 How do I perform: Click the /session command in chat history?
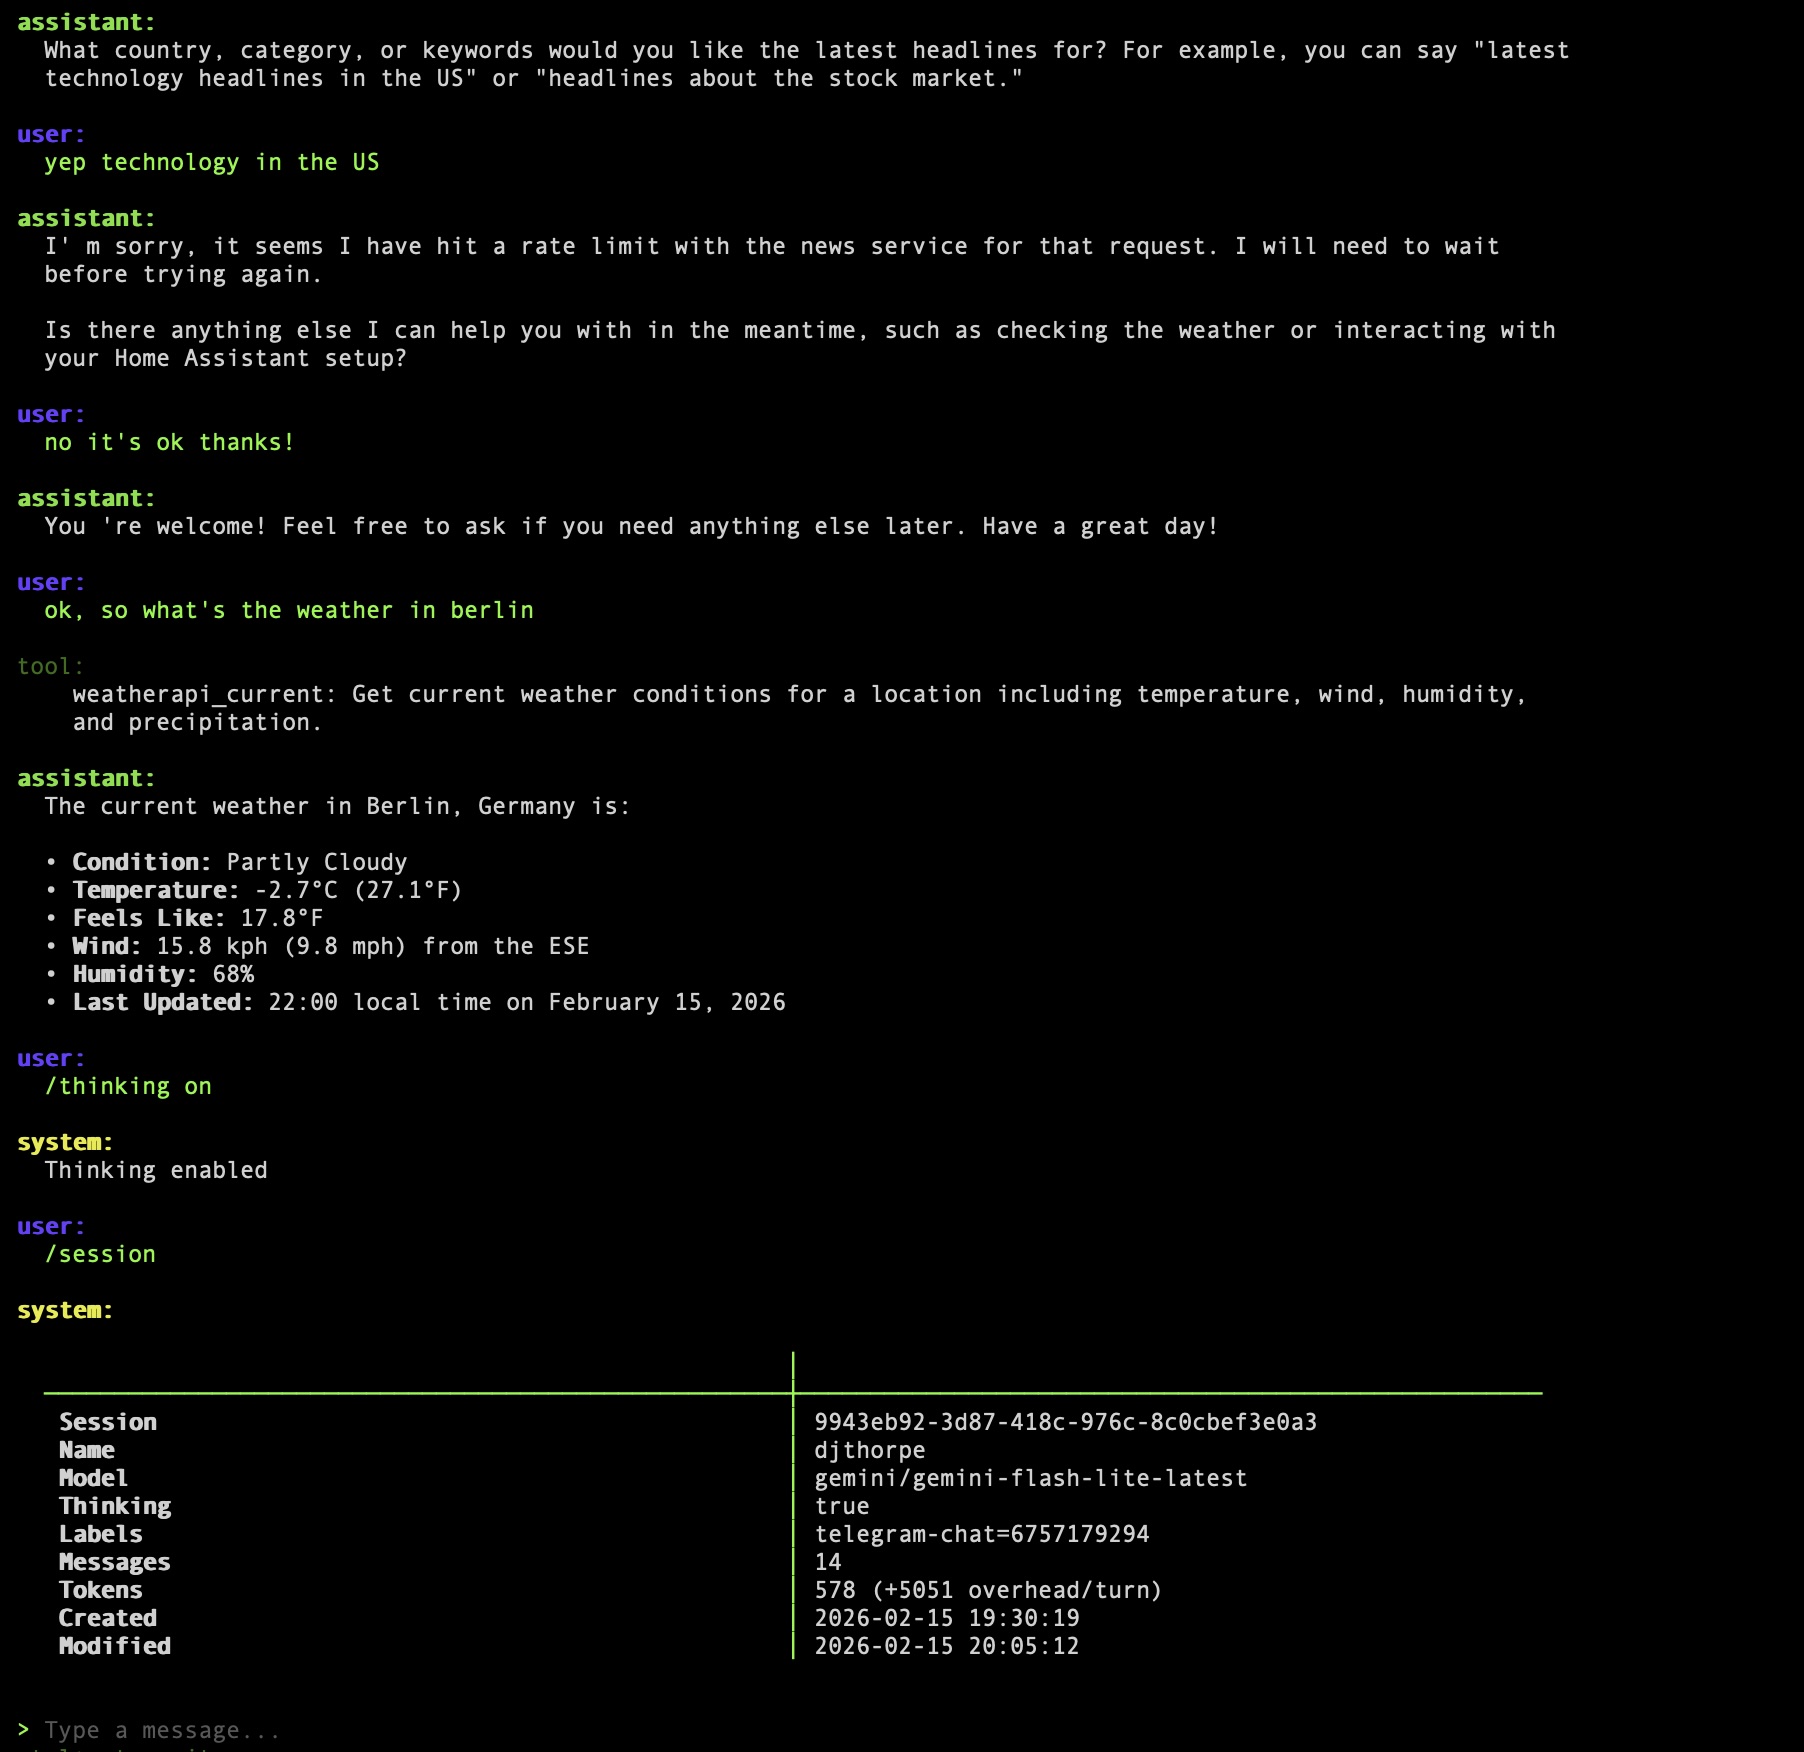click(101, 1253)
